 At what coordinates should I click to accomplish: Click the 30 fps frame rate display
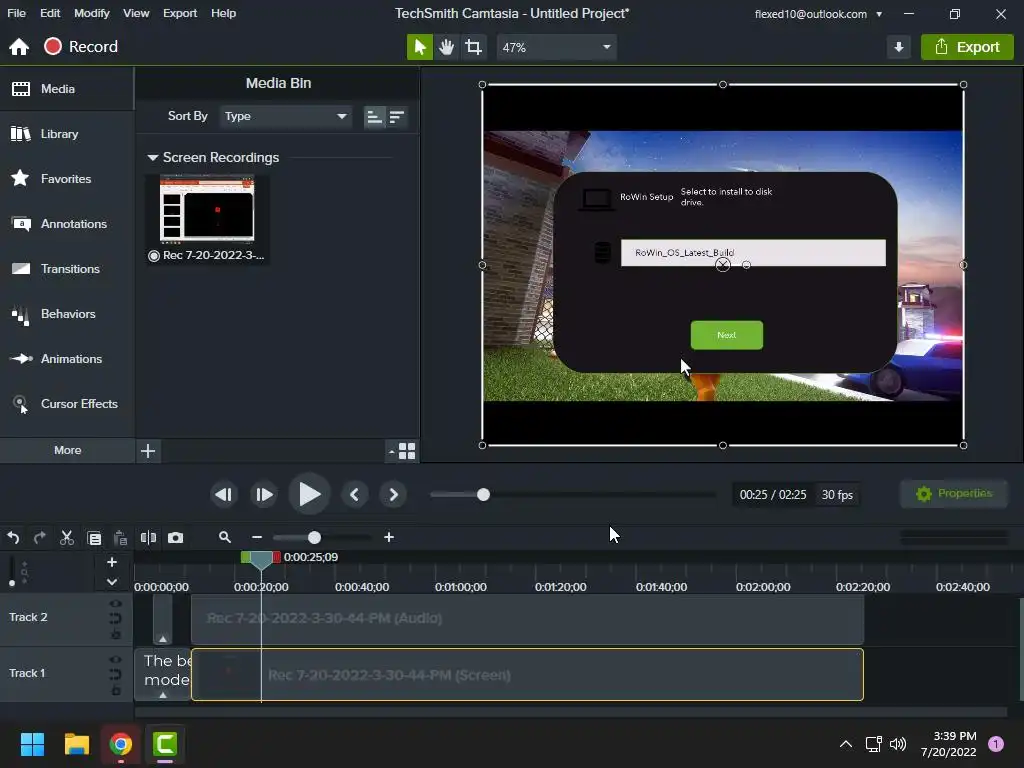[x=837, y=494]
